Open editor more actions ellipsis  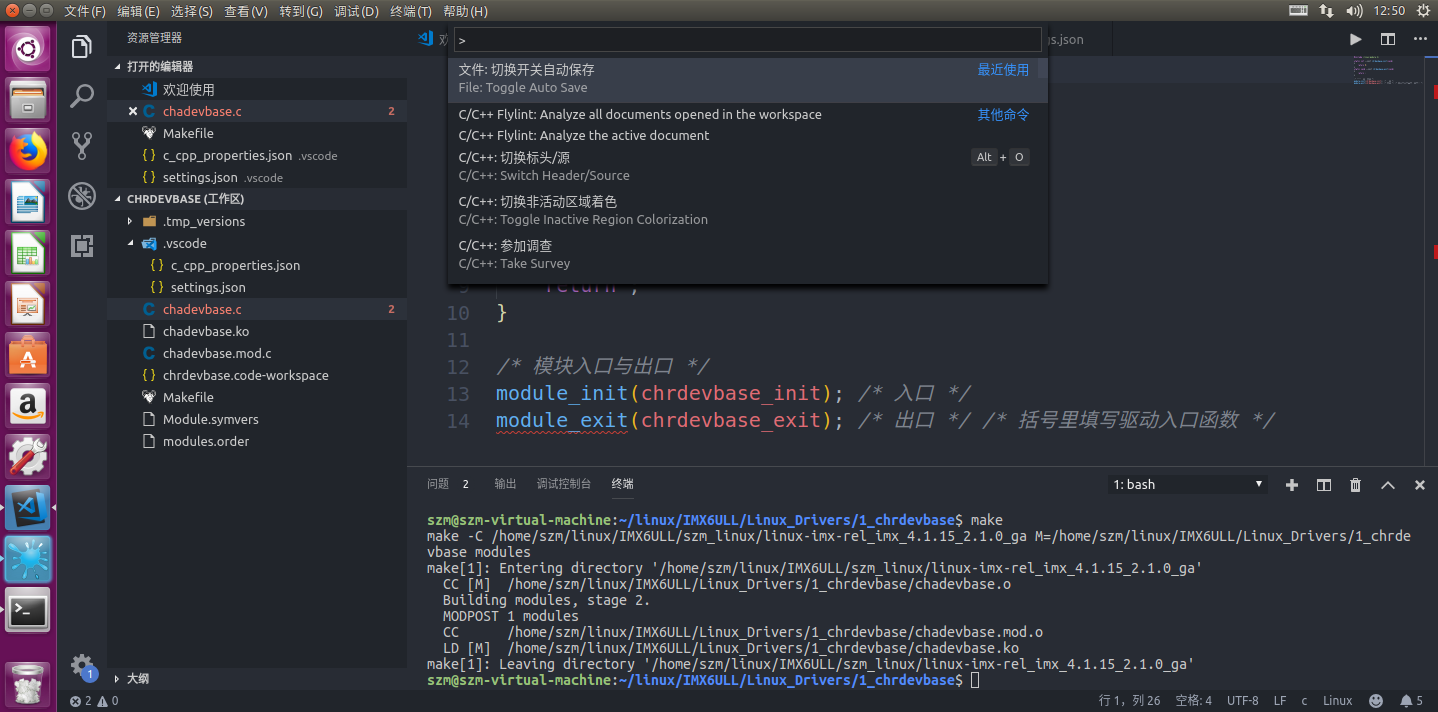(x=1420, y=39)
